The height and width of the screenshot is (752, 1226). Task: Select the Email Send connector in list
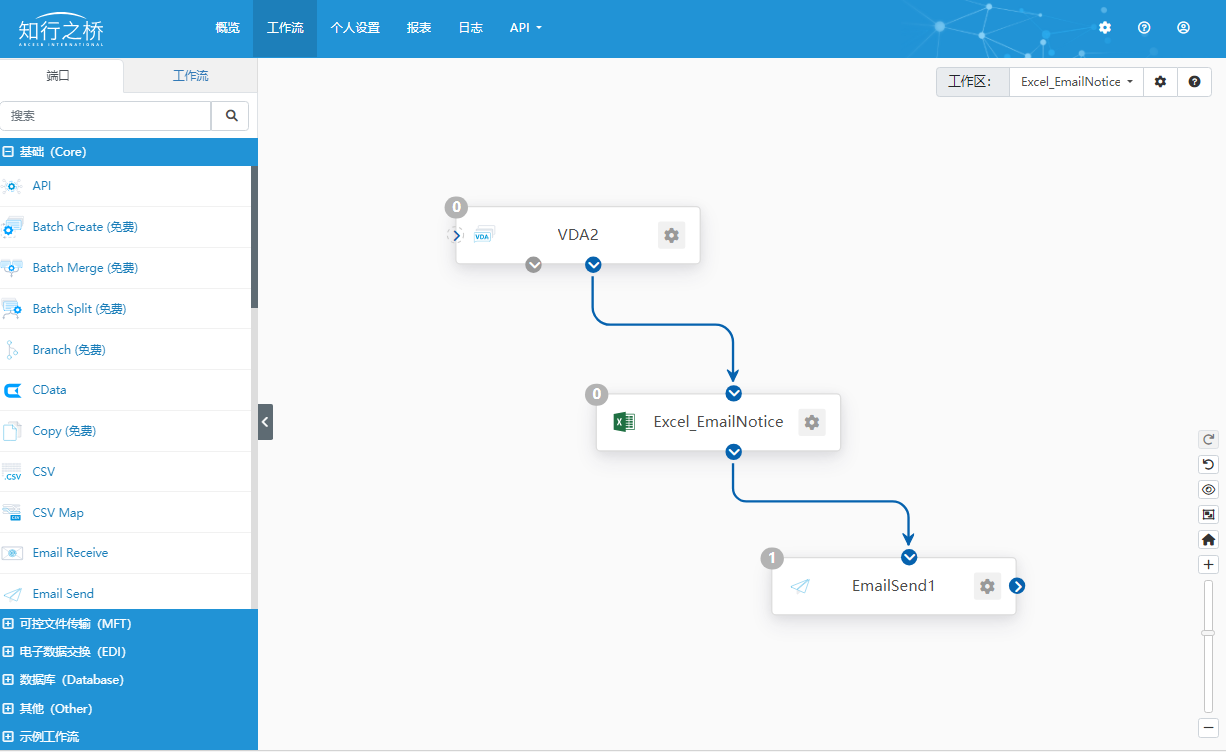coord(63,593)
